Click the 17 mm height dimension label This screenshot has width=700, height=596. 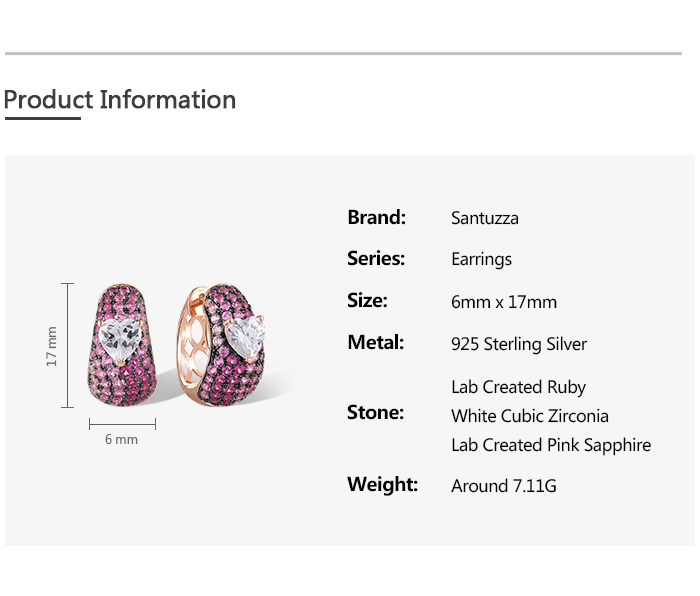pyautogui.click(x=52, y=346)
